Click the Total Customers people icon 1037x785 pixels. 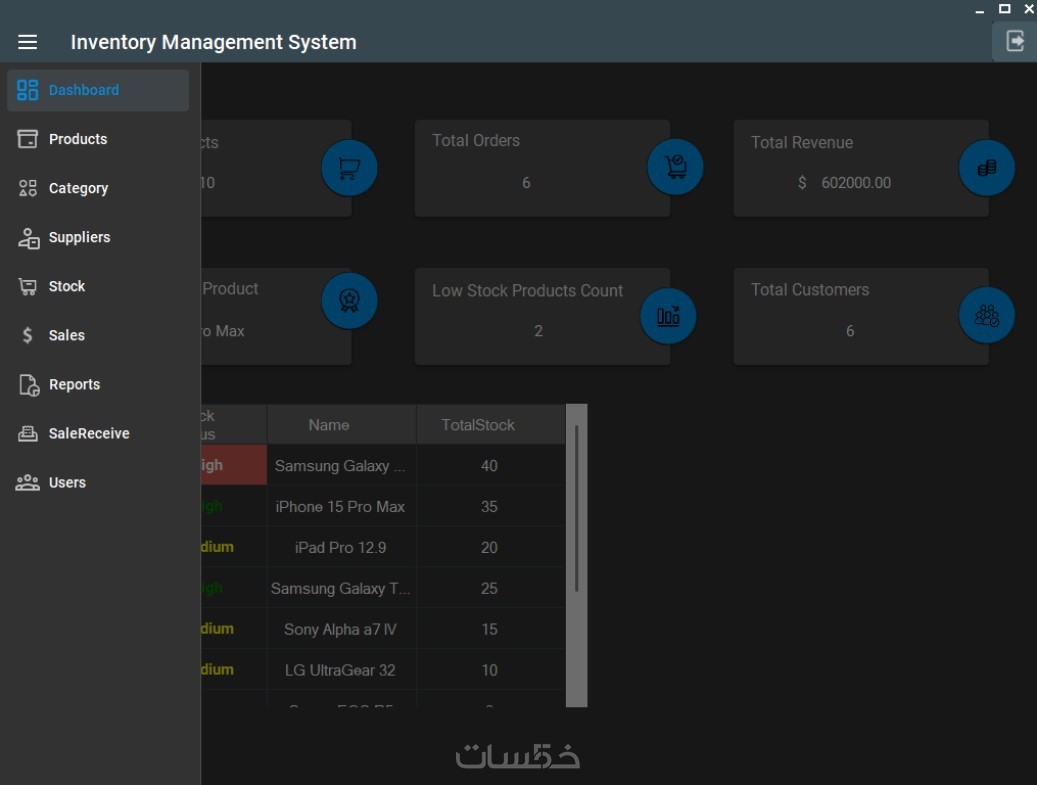coord(986,315)
